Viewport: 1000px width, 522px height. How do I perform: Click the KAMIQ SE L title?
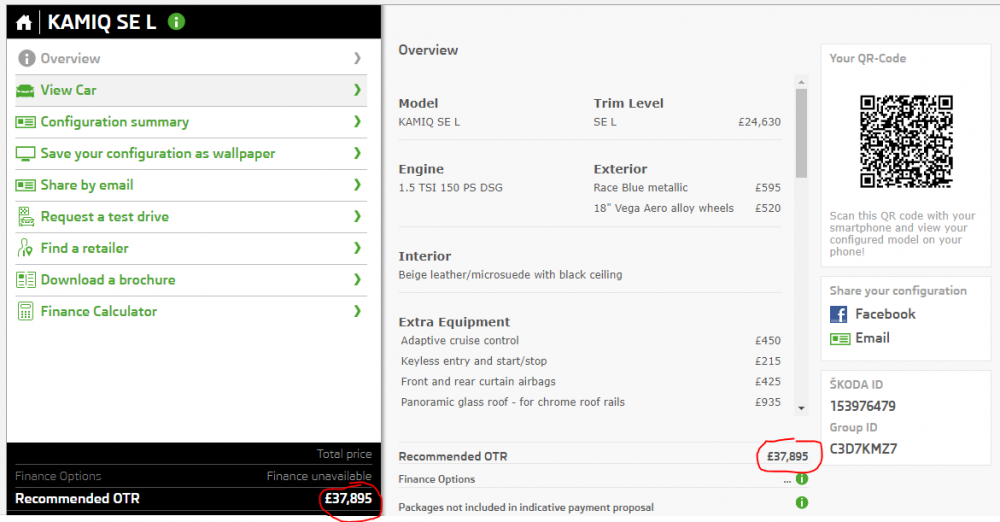pyautogui.click(x=102, y=22)
